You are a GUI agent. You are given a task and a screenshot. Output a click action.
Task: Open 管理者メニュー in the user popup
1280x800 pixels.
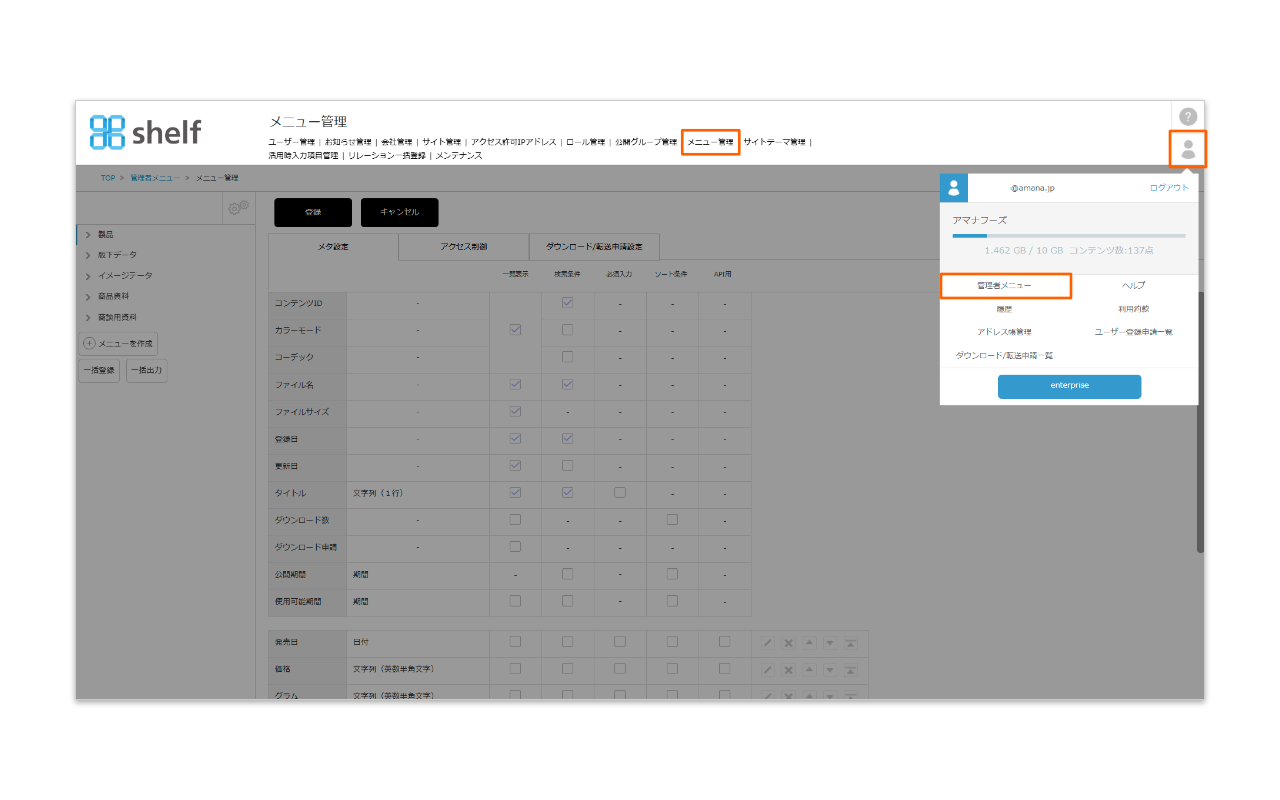tap(1004, 286)
